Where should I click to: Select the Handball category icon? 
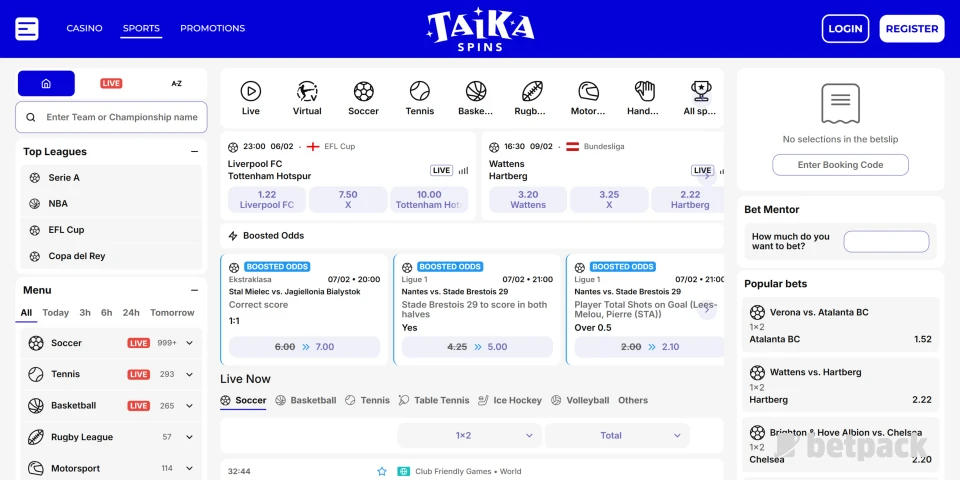coord(645,91)
